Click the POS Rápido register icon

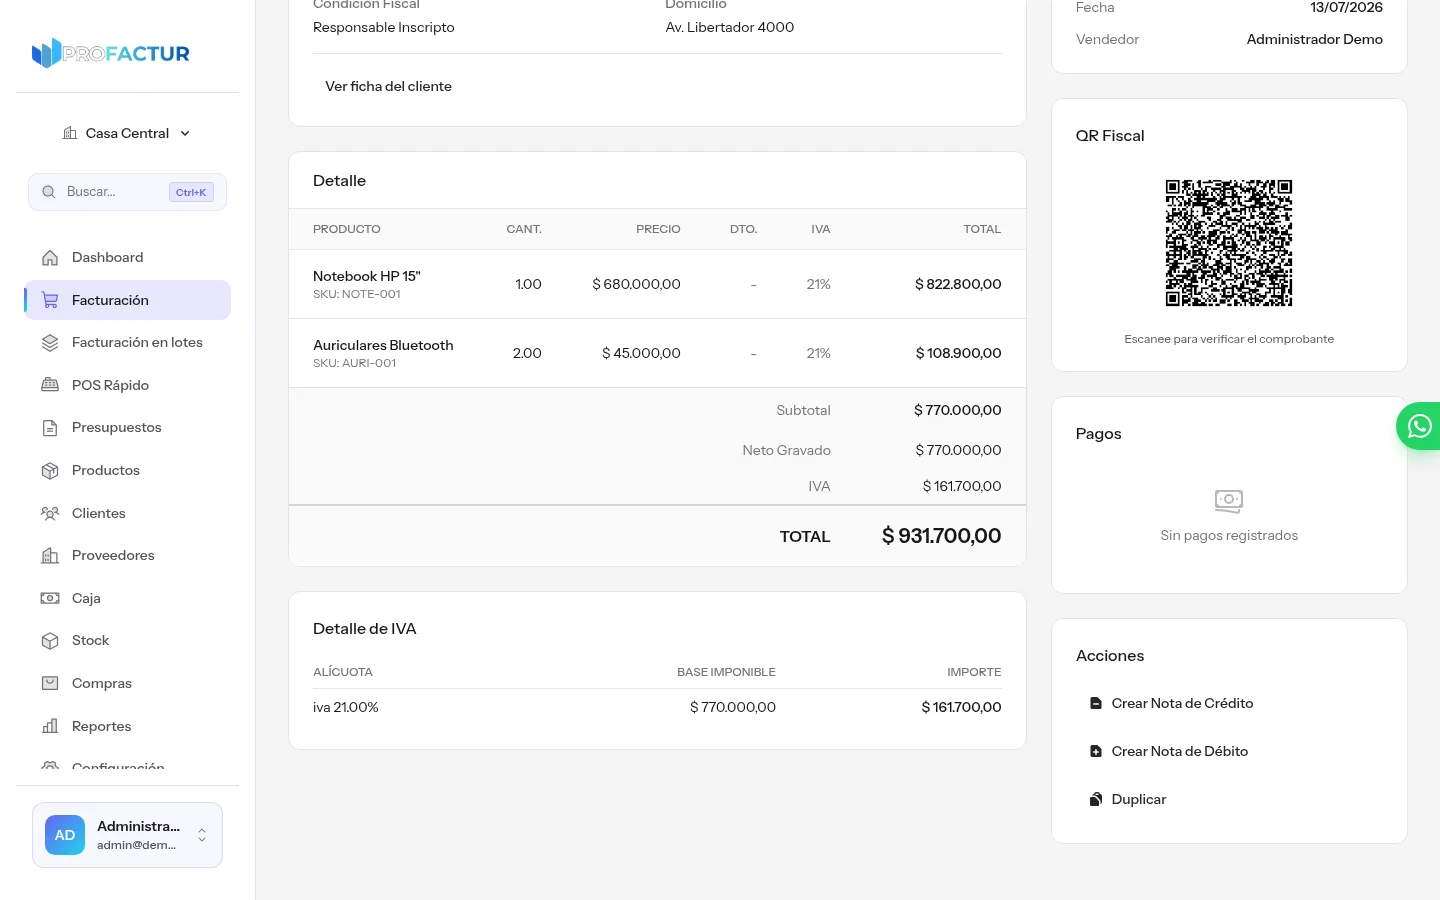50,385
